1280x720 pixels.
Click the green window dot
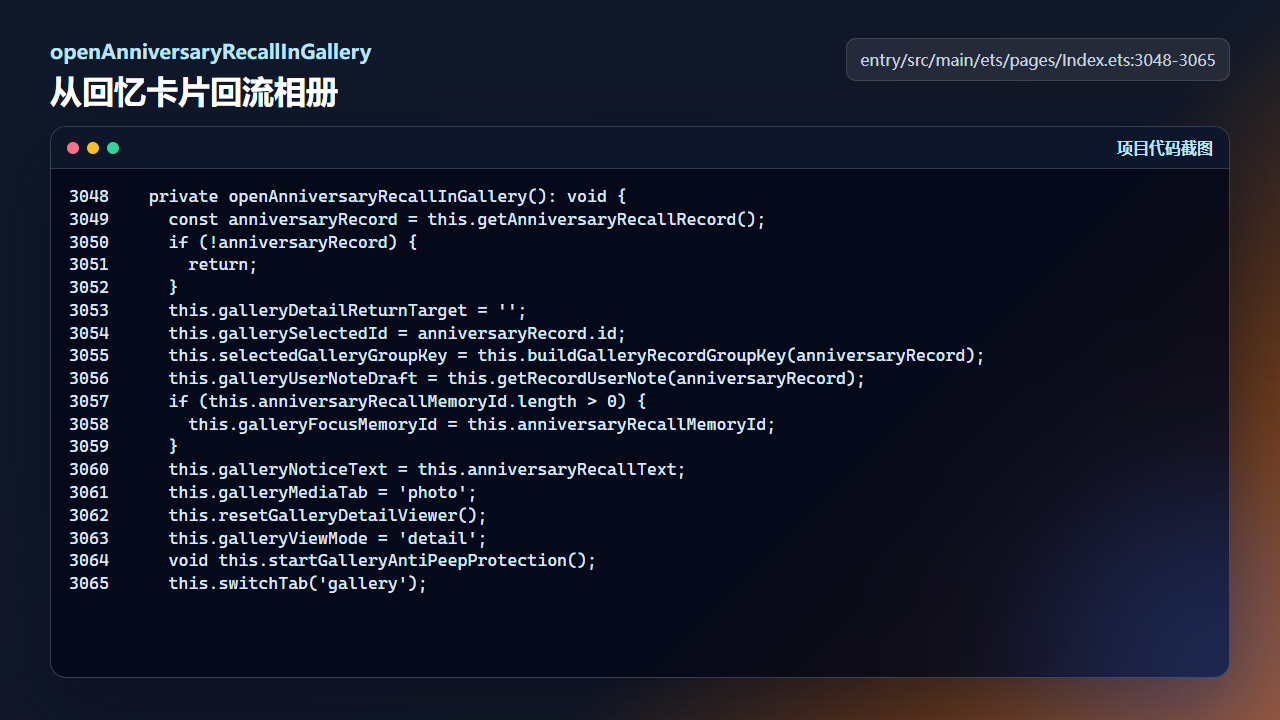[113, 148]
